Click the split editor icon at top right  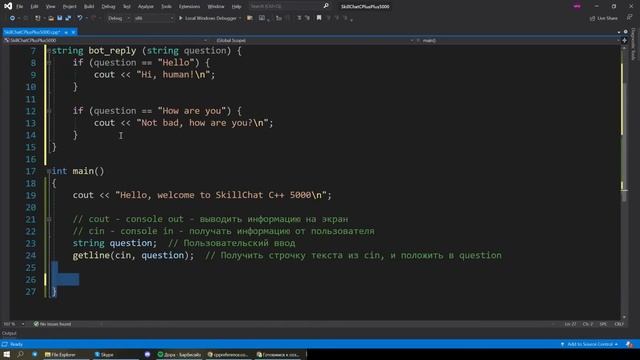624,40
